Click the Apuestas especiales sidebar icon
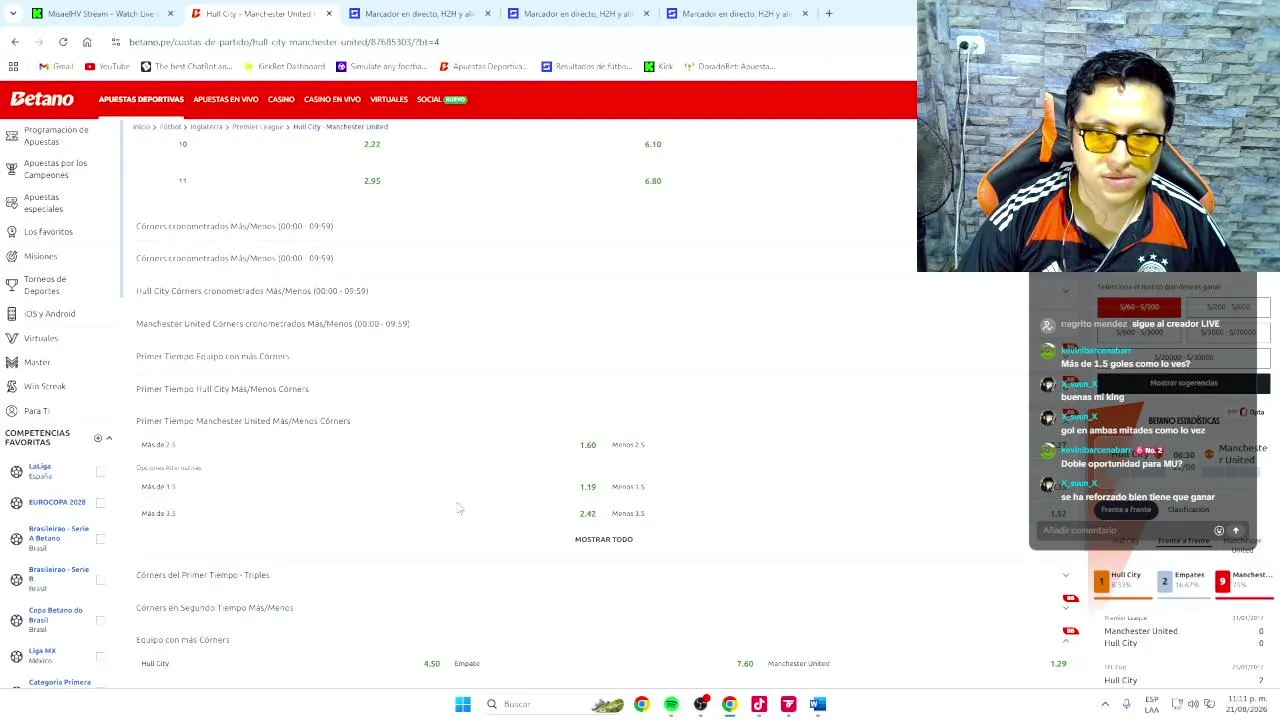The width and height of the screenshot is (1280, 720). (x=12, y=203)
